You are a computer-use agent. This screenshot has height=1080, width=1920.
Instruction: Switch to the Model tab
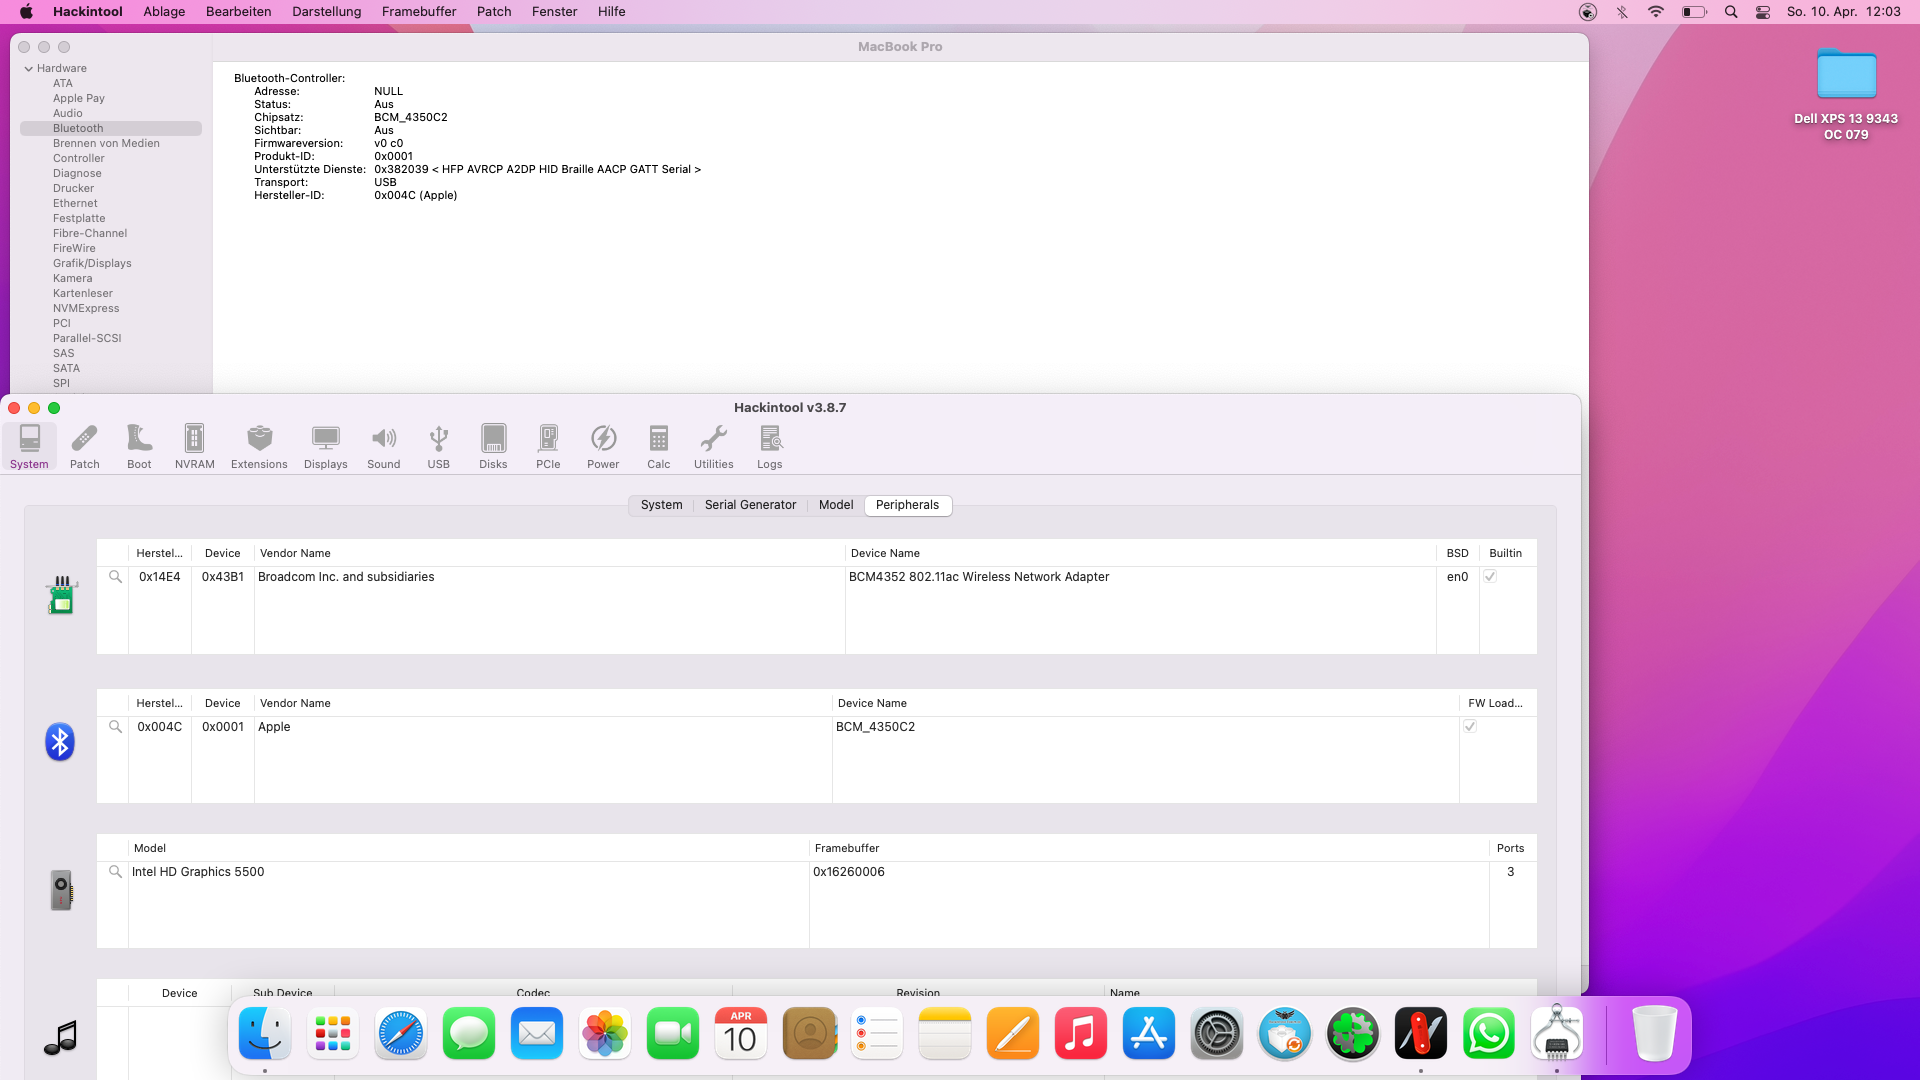coord(835,505)
